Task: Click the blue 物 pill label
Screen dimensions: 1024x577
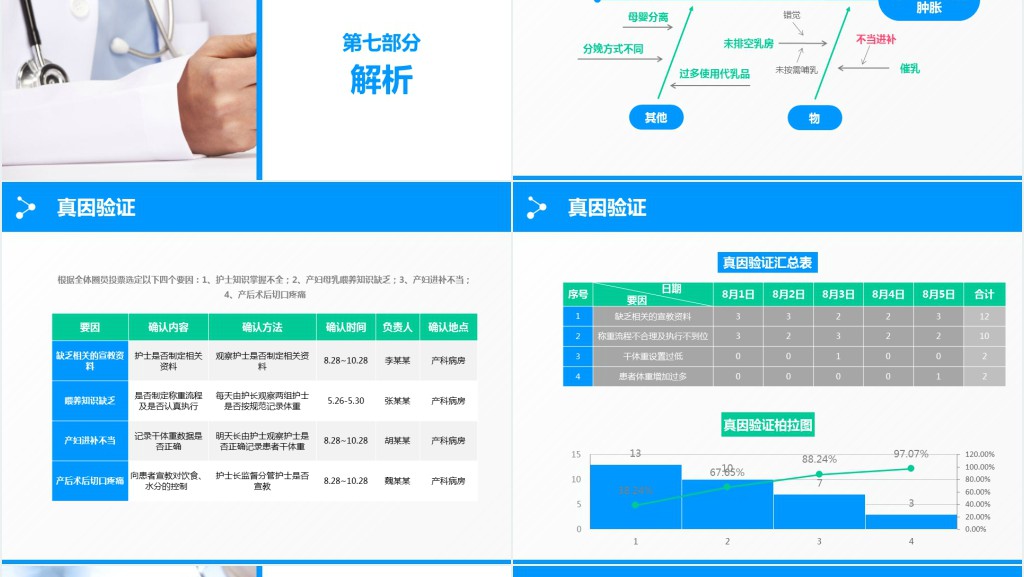Action: click(x=814, y=118)
